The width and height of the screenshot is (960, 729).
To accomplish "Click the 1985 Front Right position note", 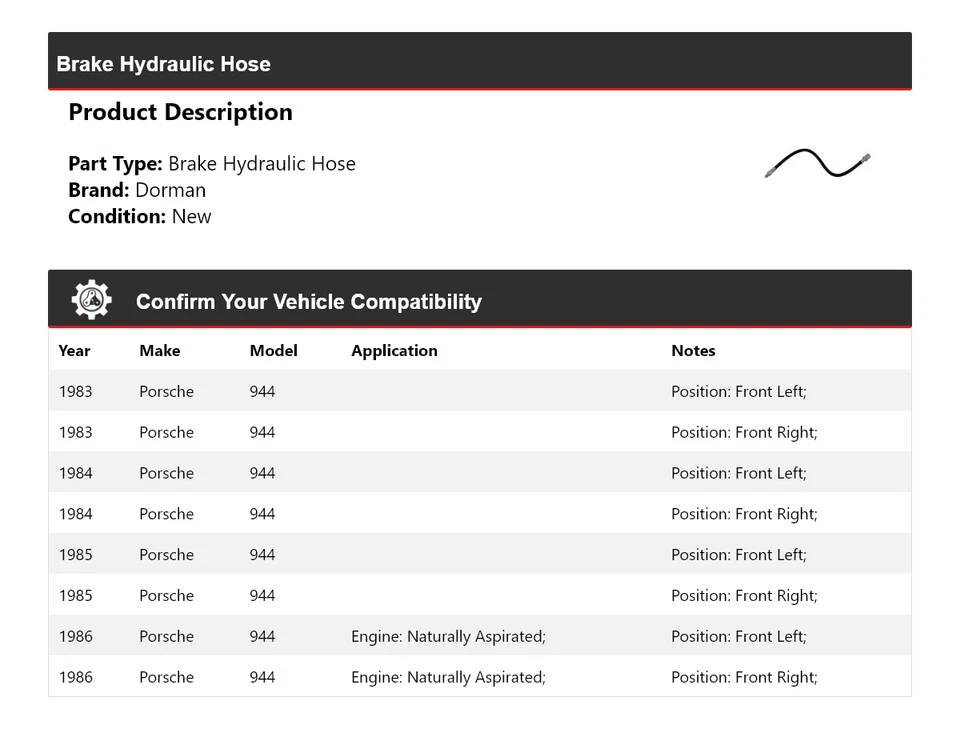I will (744, 596).
